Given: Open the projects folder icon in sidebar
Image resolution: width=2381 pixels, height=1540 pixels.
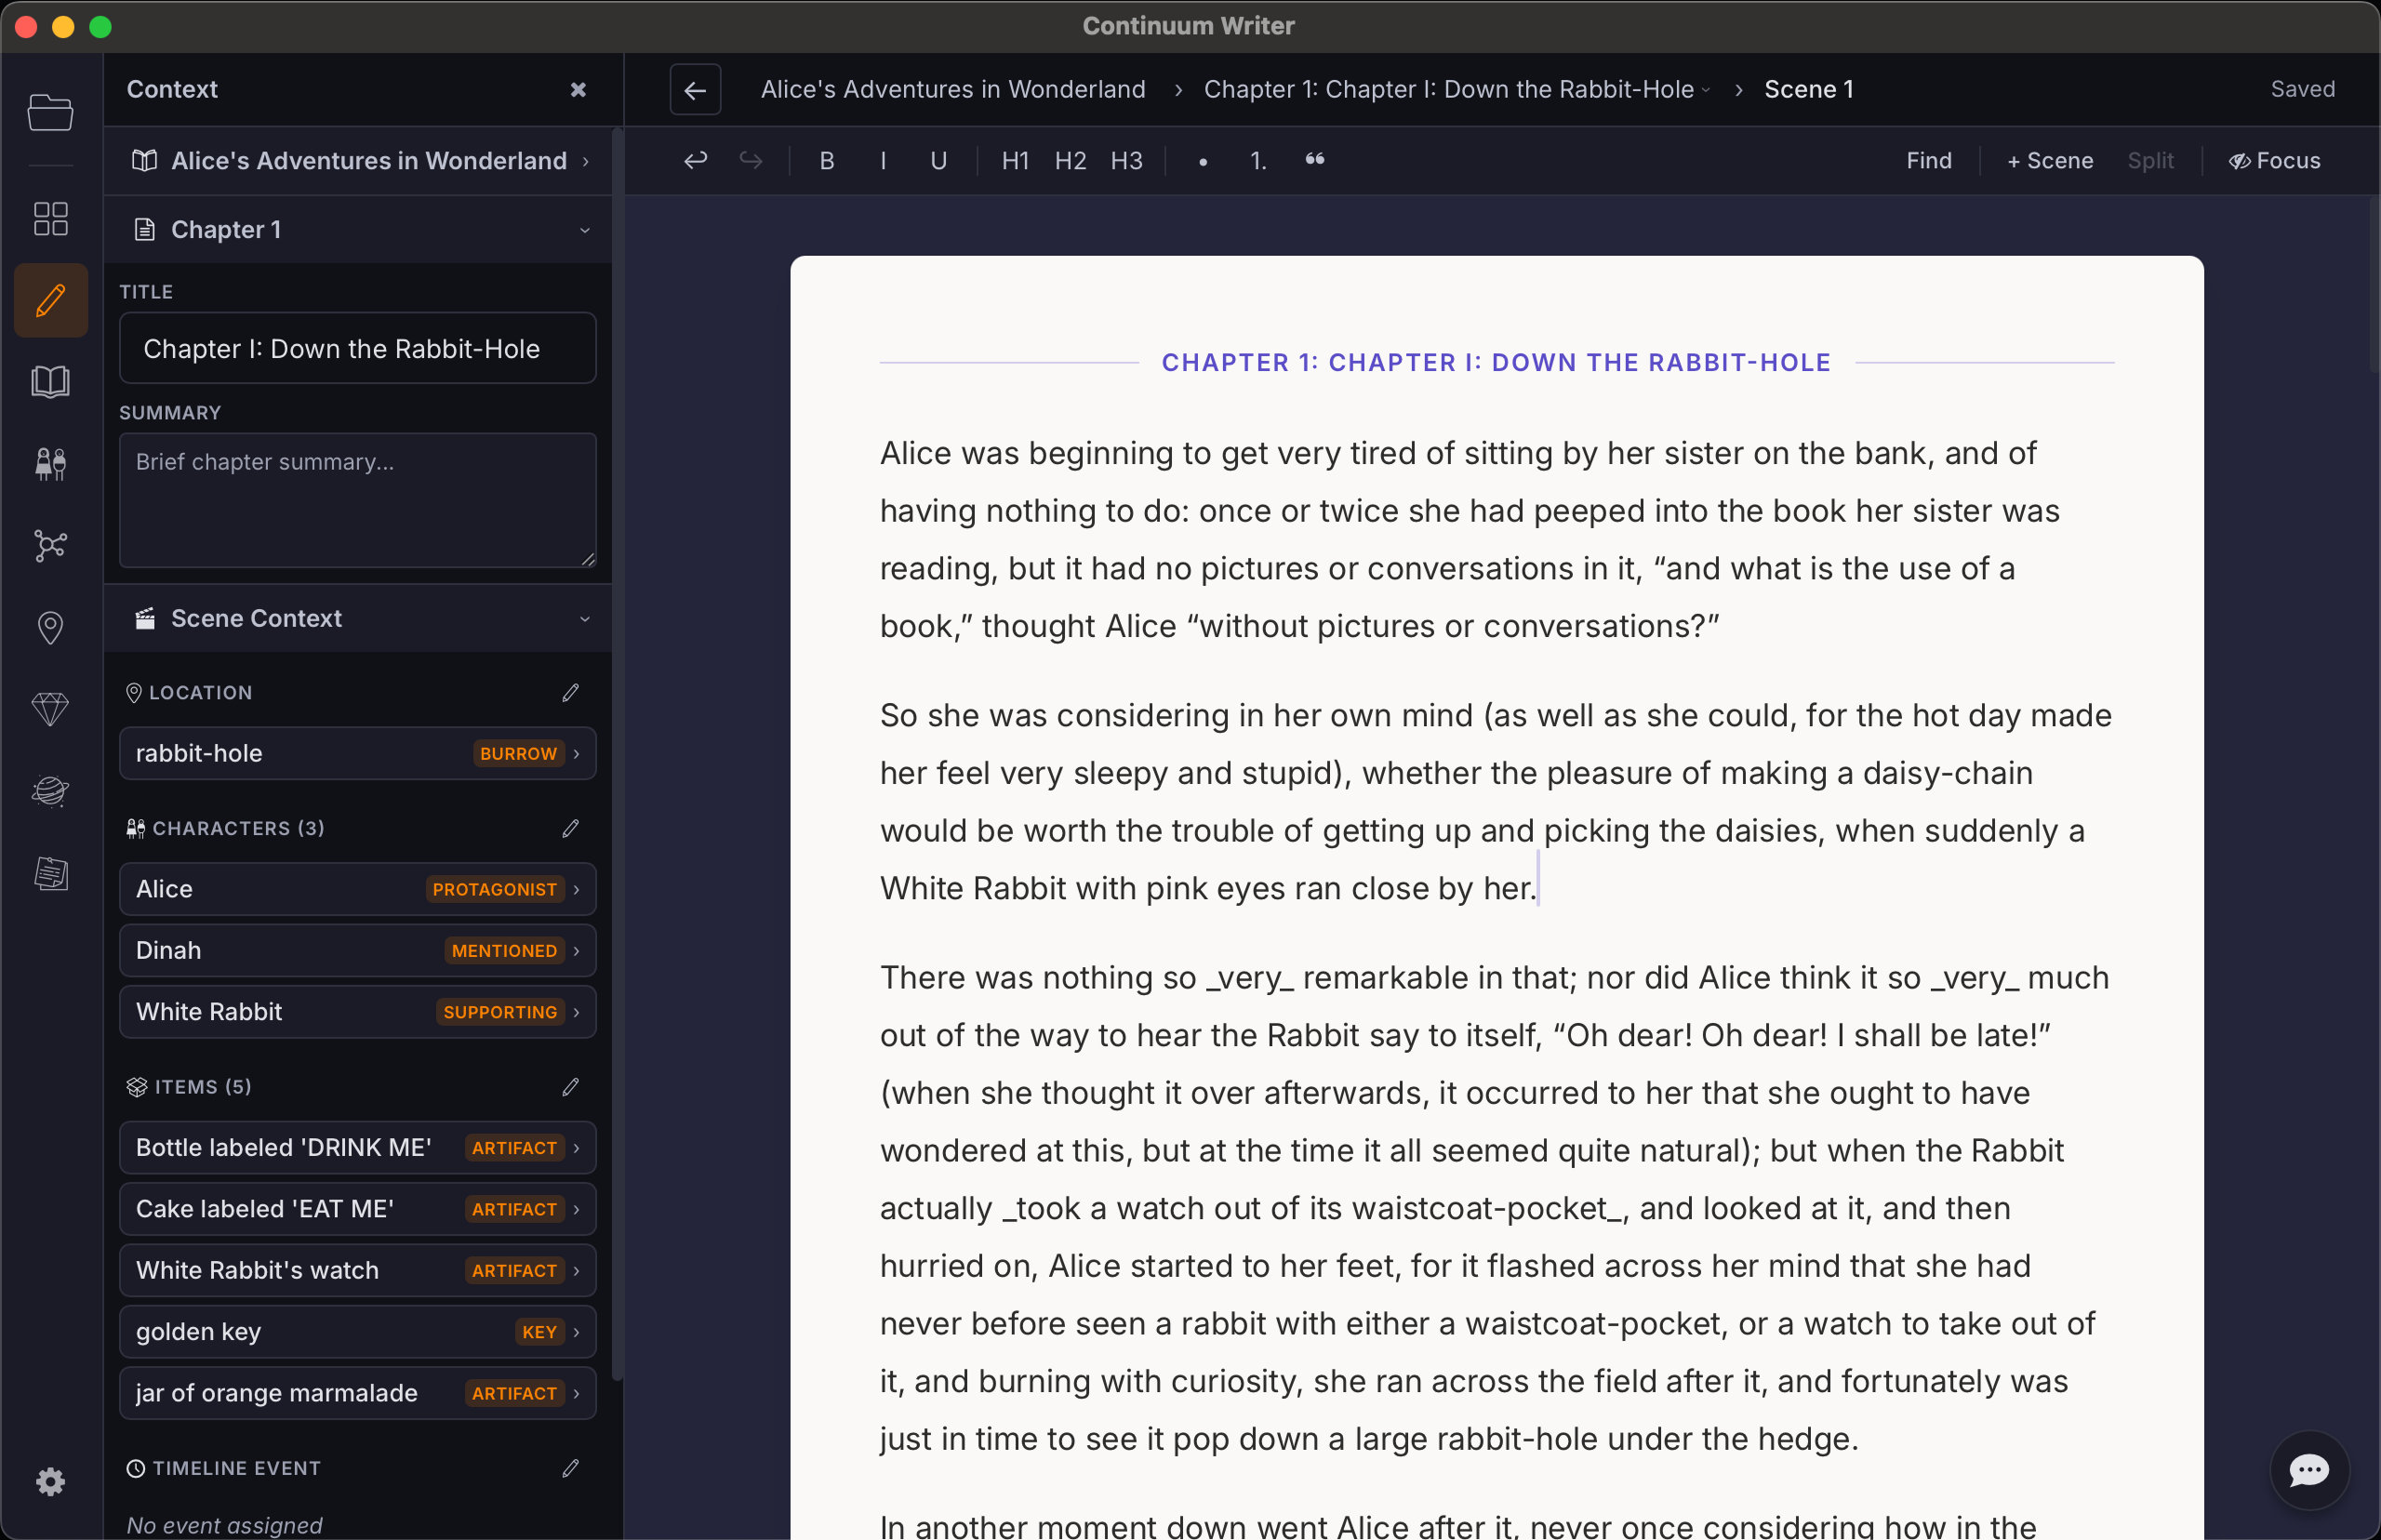Looking at the screenshot, I should (x=50, y=112).
